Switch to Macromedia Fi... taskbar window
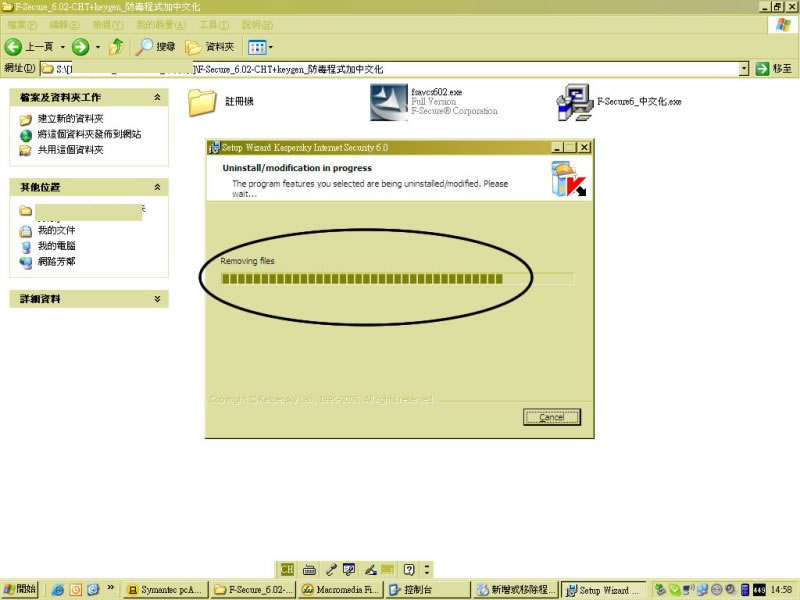Image resolution: width=800 pixels, height=600 pixels. (x=340, y=590)
